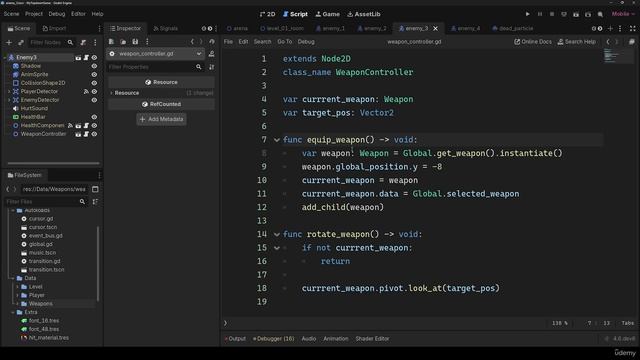Open the Shader Editor bottom panel

(372, 339)
